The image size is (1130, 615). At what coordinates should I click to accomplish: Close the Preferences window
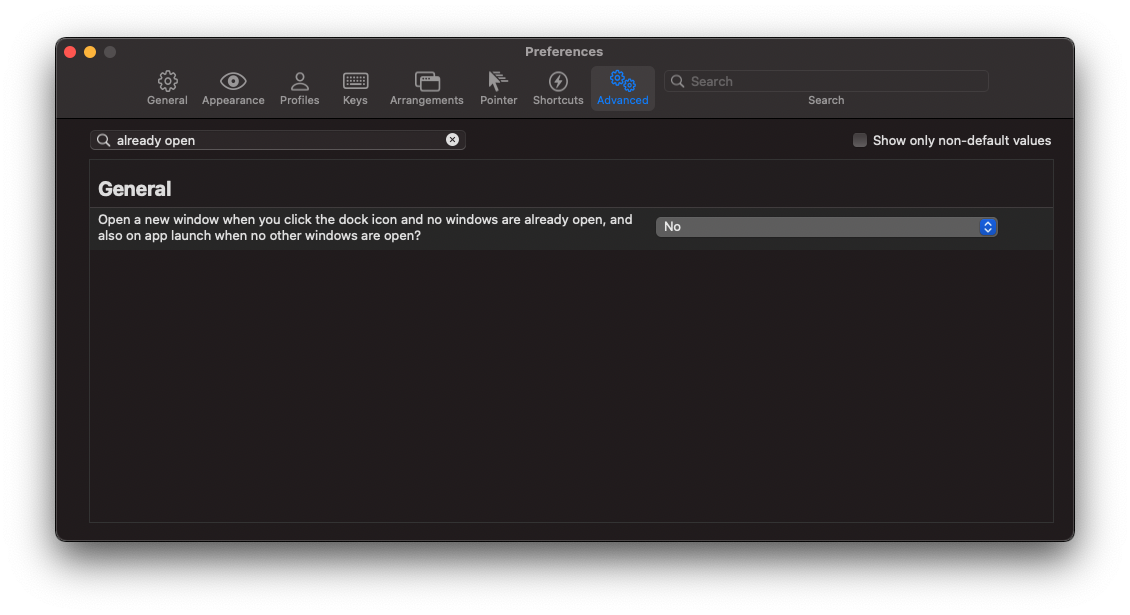pyautogui.click(x=70, y=52)
